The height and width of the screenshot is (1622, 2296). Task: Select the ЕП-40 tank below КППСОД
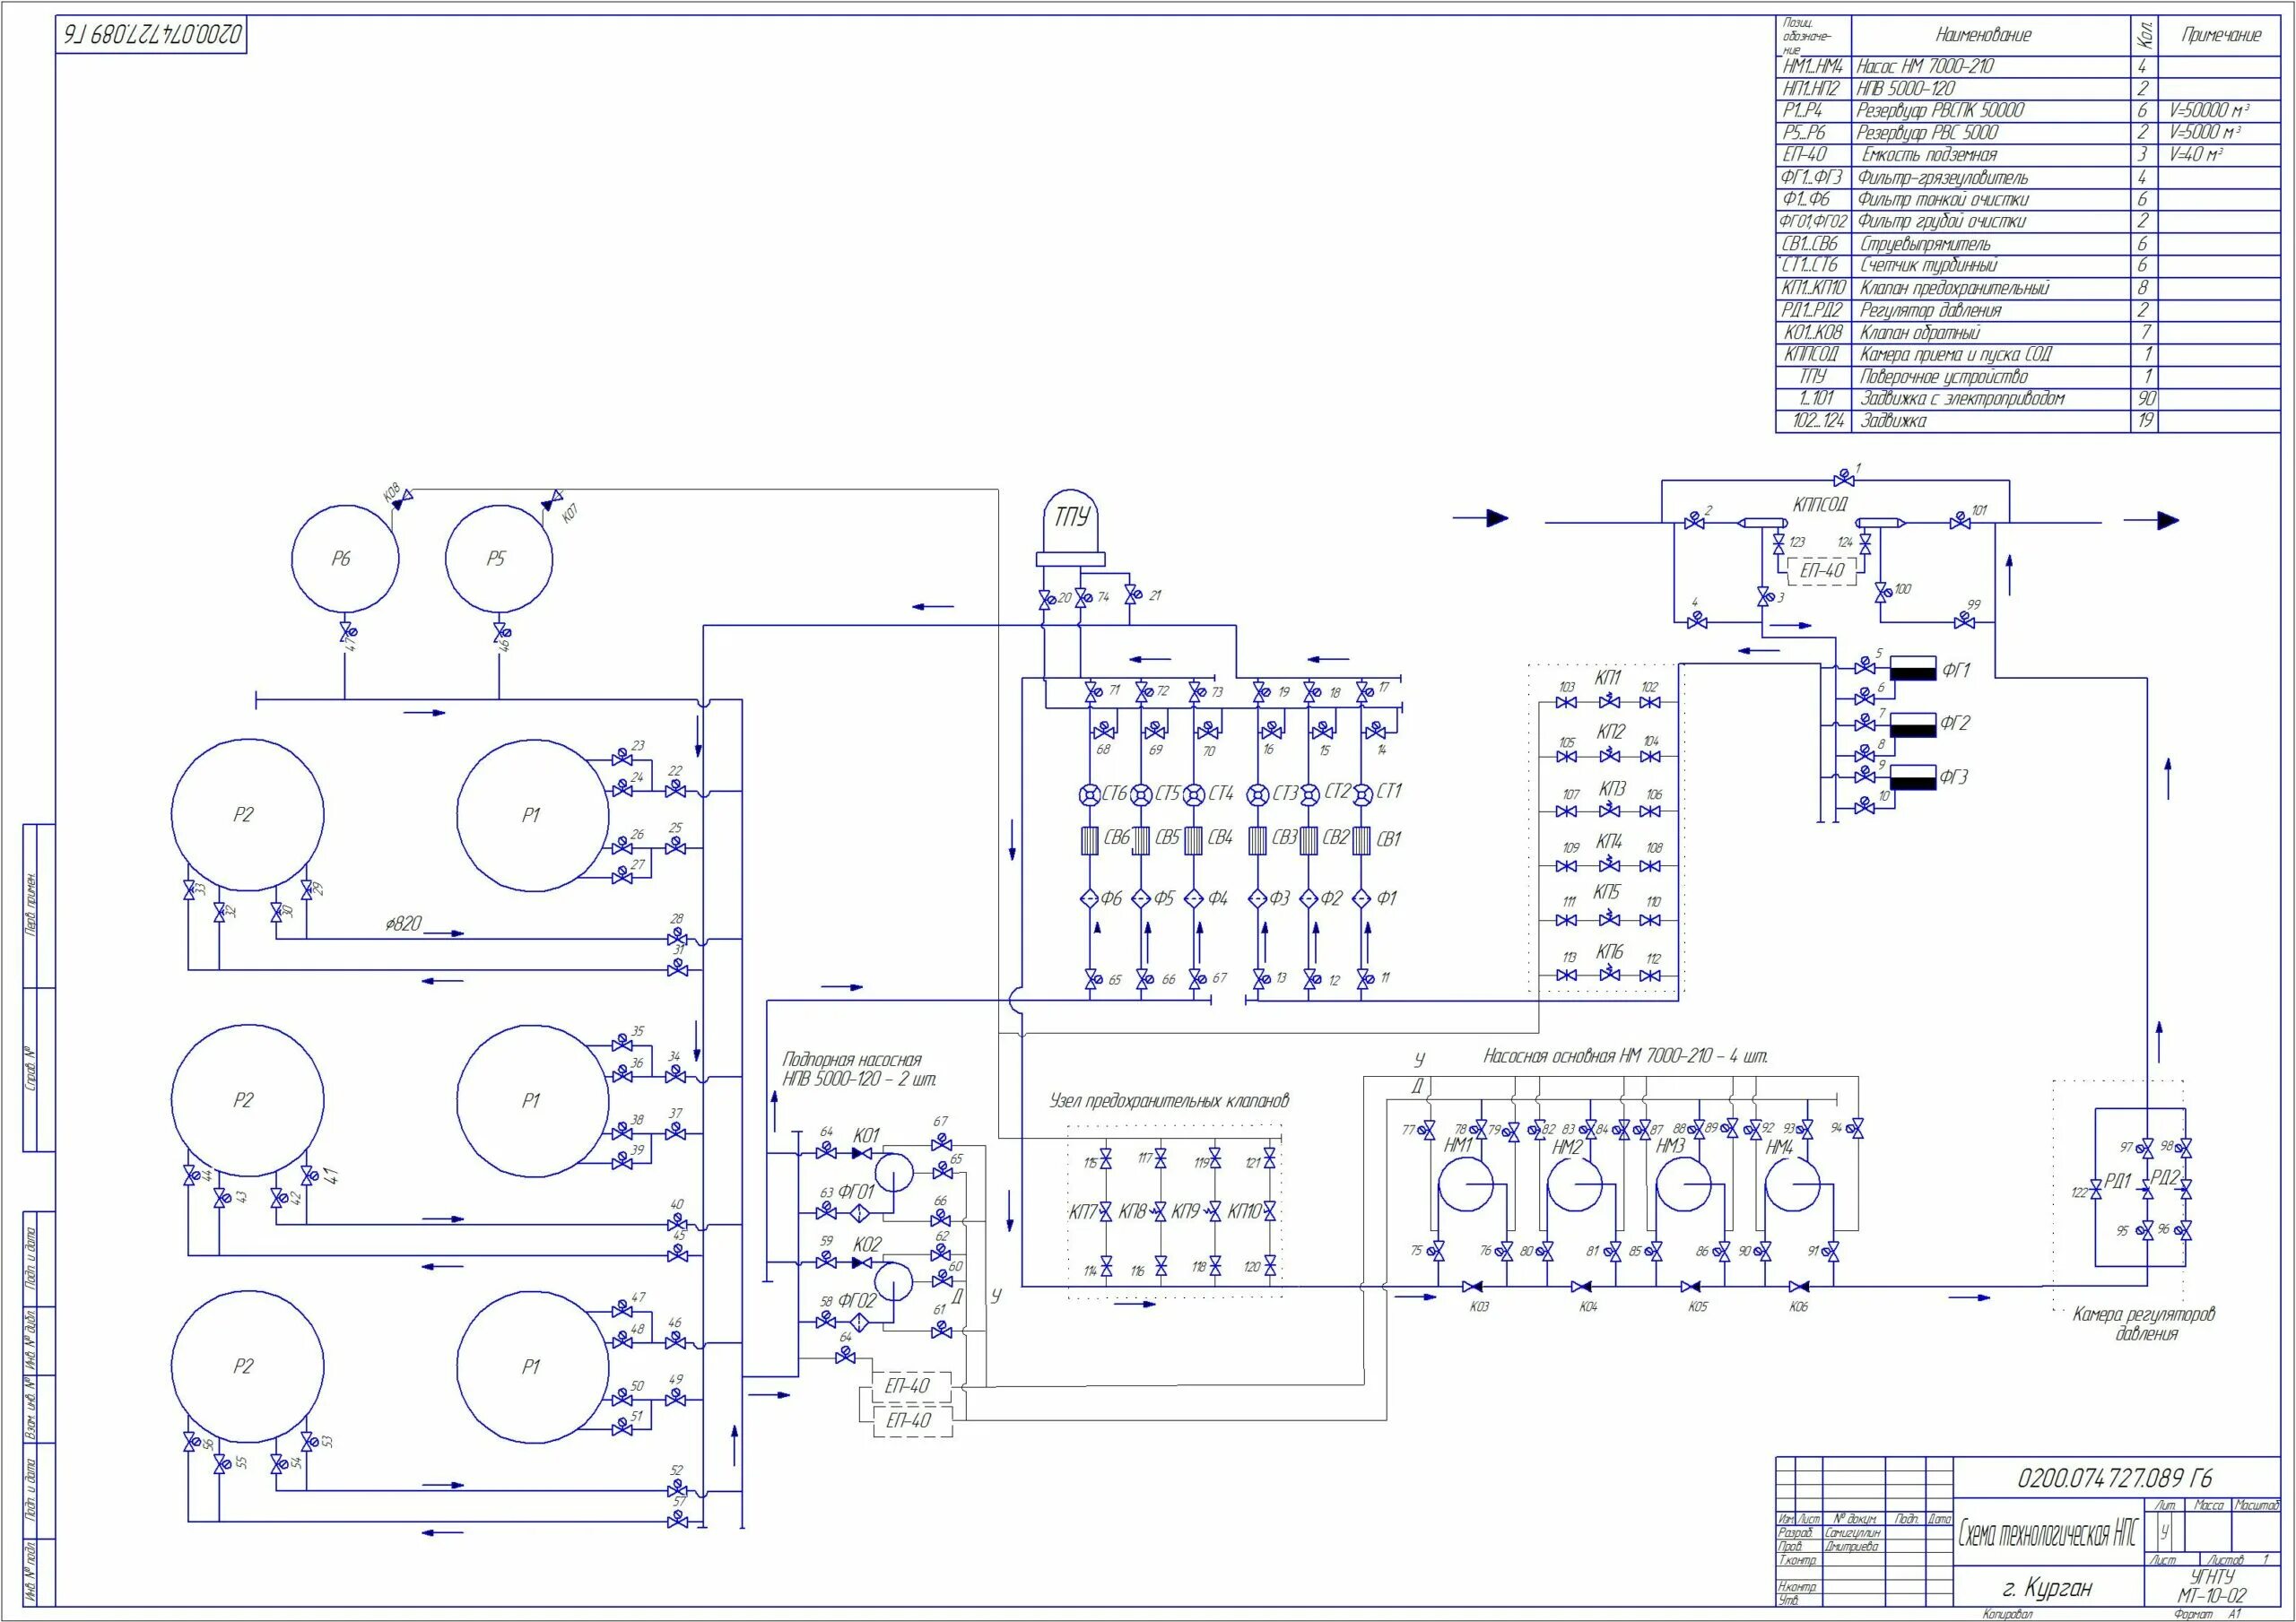[1821, 571]
